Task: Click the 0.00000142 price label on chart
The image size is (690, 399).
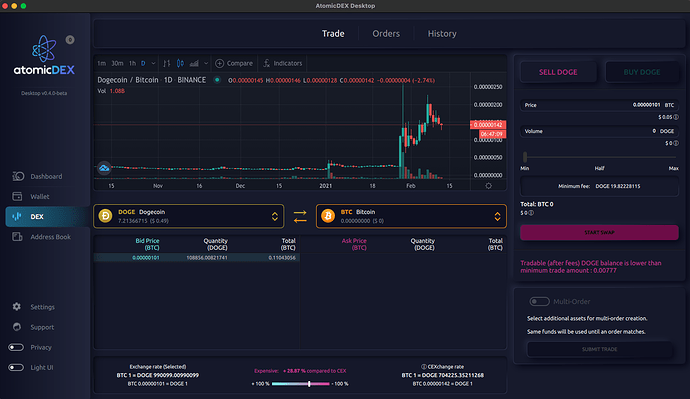Action: [488, 125]
